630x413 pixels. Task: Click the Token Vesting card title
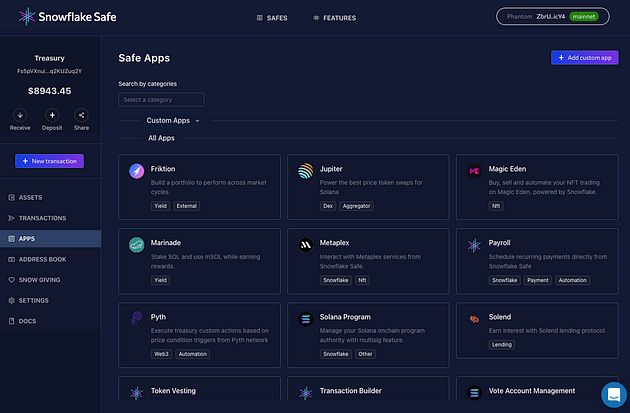(x=173, y=391)
